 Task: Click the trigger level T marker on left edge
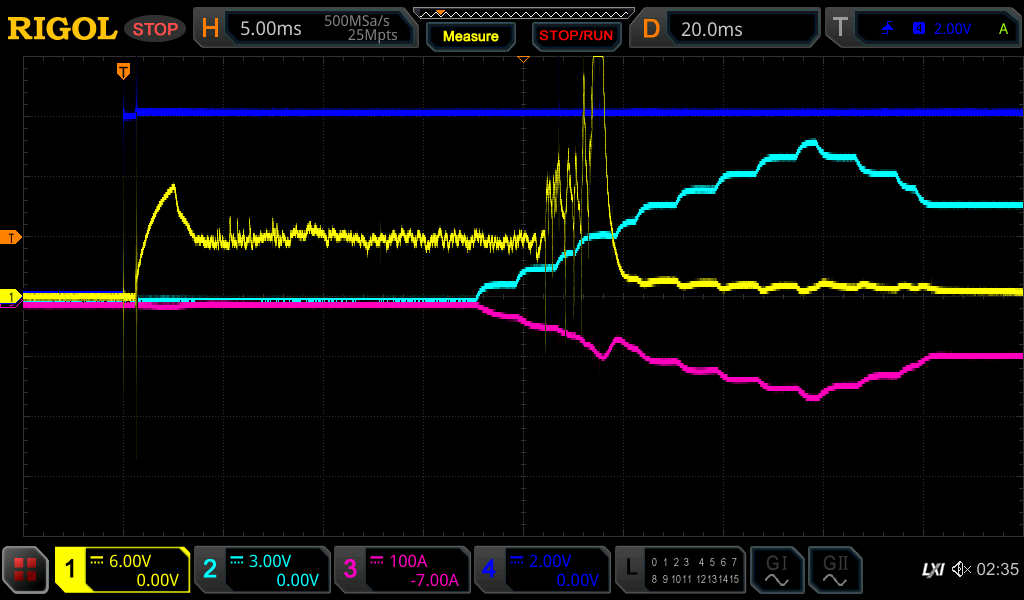pyautogui.click(x=11, y=237)
